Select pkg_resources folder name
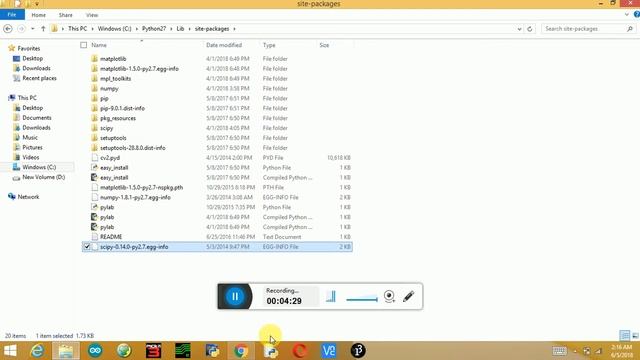 (x=118, y=118)
